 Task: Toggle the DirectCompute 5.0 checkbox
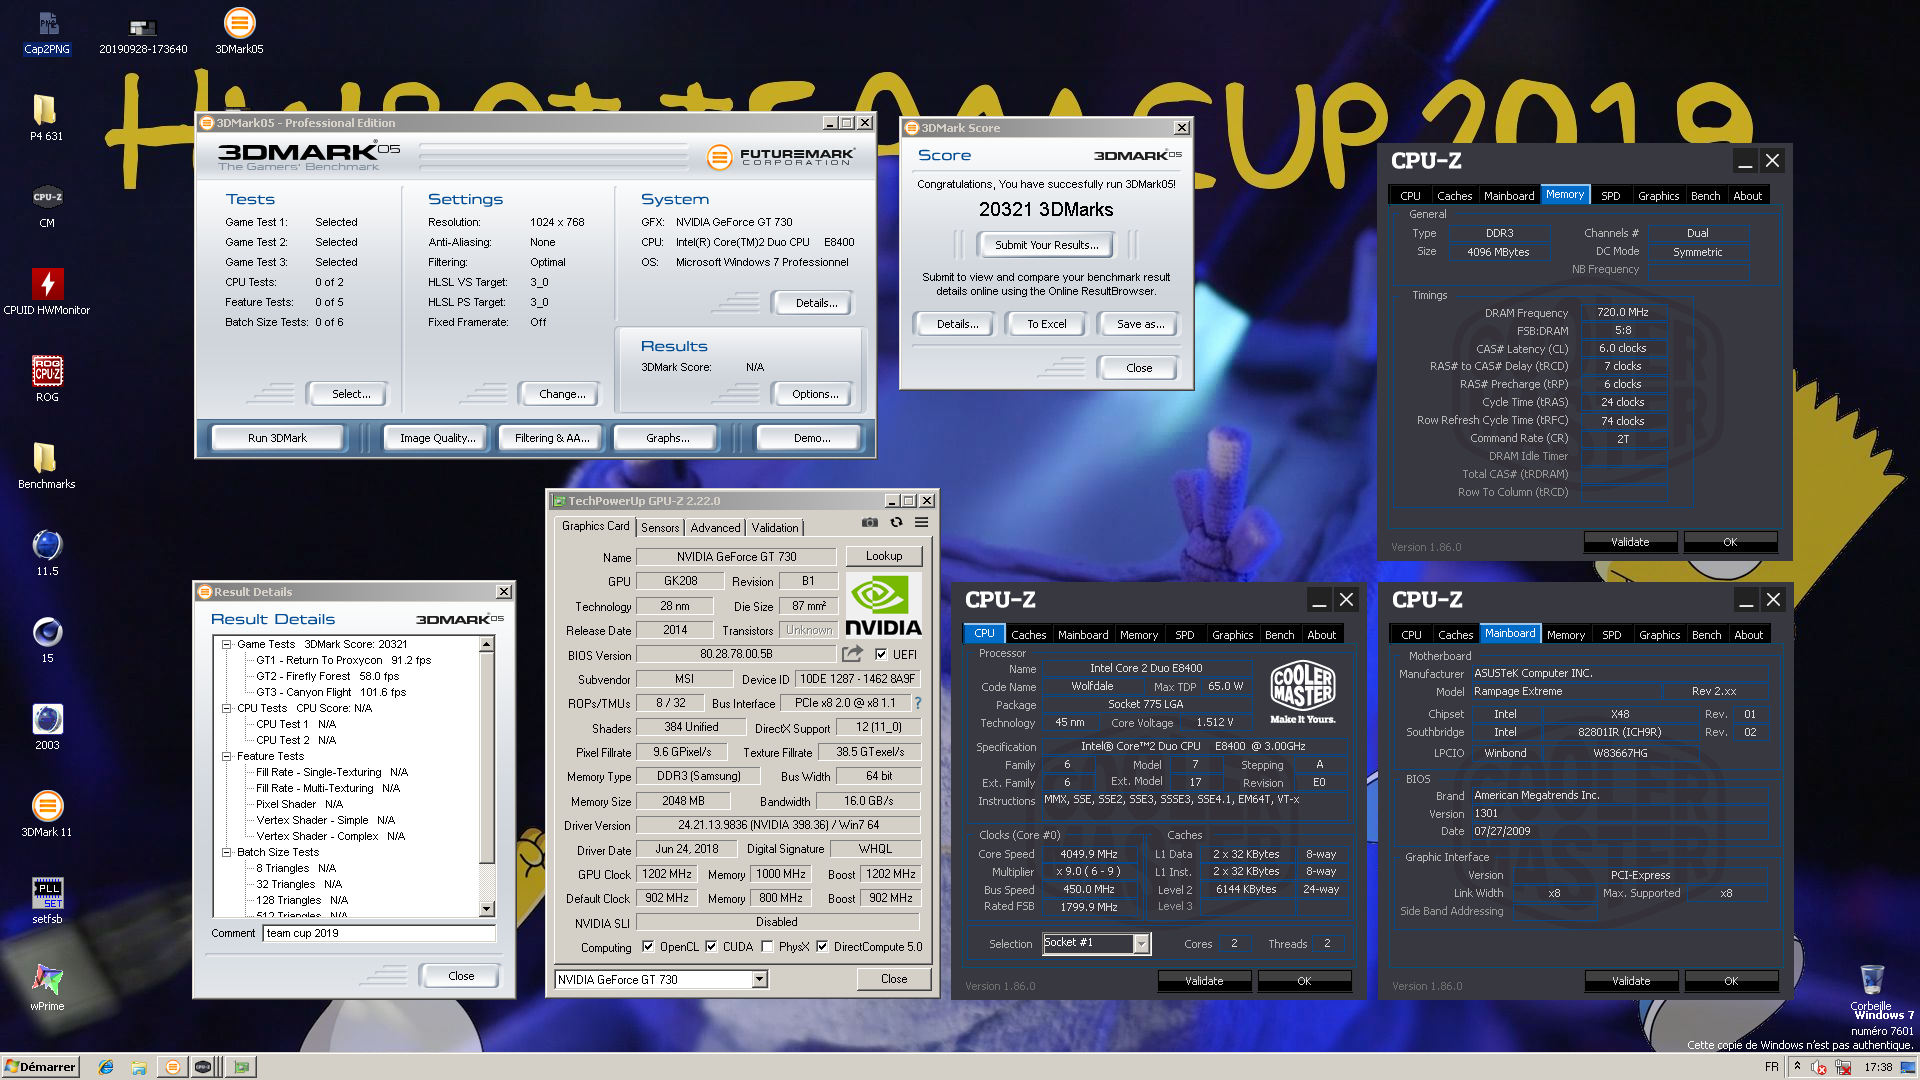[x=822, y=947]
